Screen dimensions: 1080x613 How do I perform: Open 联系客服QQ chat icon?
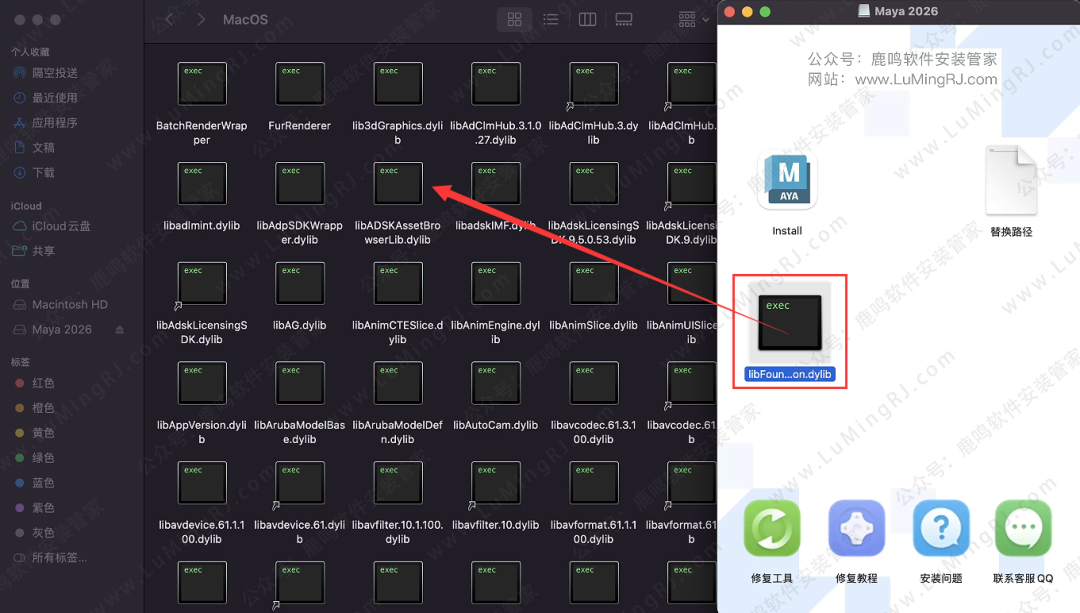pyautogui.click(x=1023, y=528)
